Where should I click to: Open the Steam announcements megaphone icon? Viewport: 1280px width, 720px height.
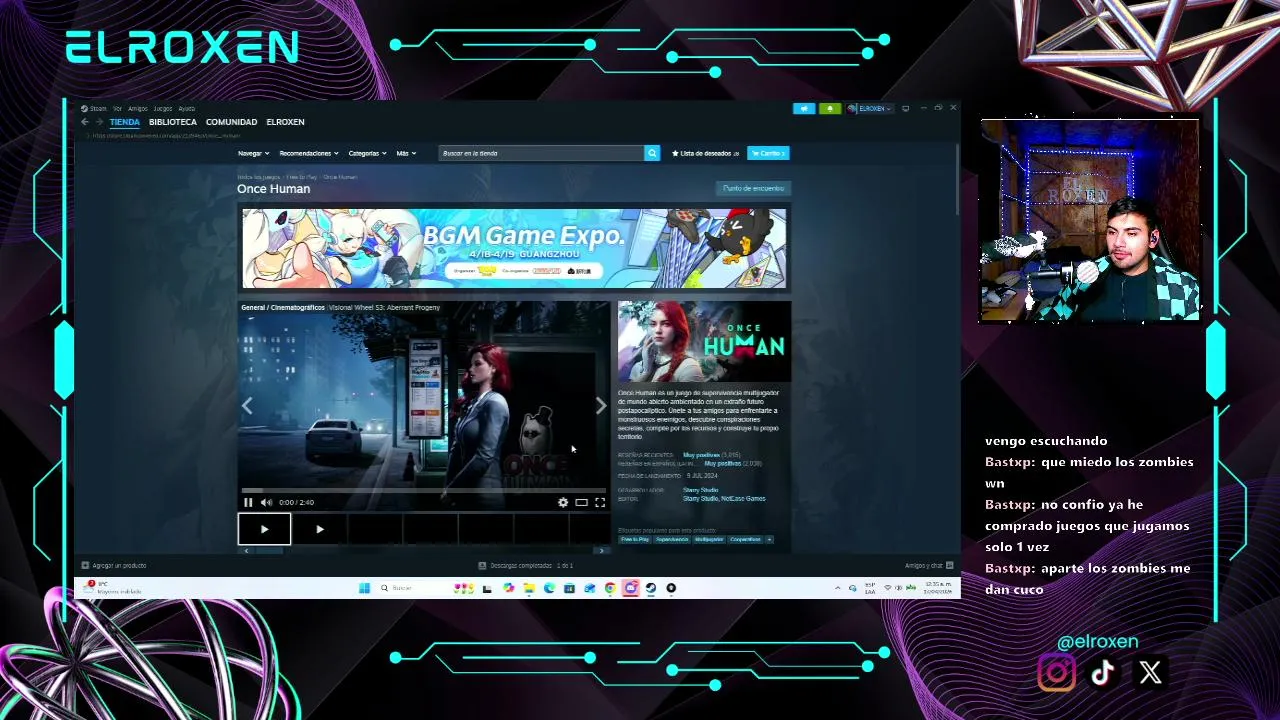coord(804,108)
